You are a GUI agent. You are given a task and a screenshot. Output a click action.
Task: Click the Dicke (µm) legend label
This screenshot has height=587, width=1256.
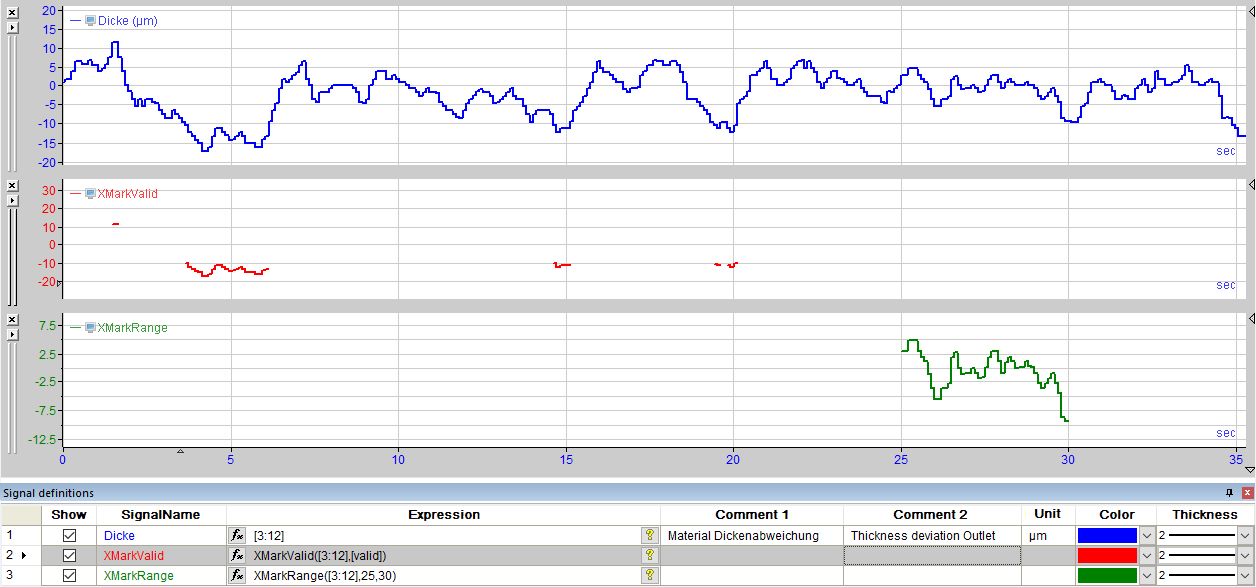pos(127,20)
